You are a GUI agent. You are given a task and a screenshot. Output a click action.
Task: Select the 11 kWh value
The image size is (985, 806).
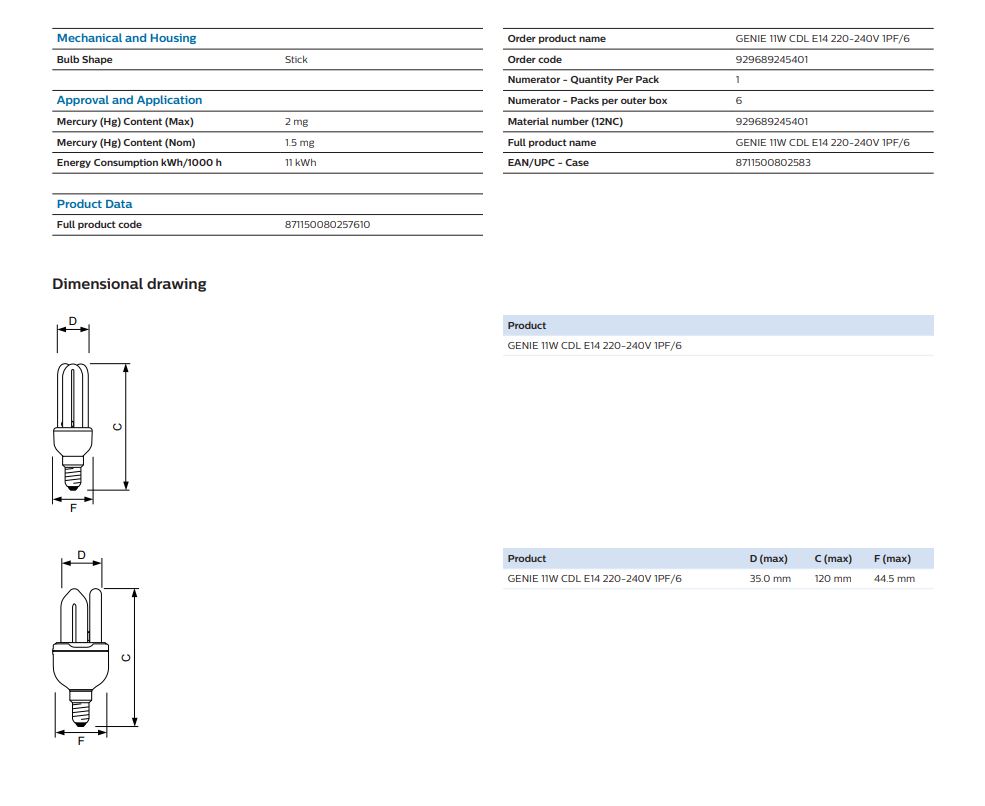click(300, 163)
